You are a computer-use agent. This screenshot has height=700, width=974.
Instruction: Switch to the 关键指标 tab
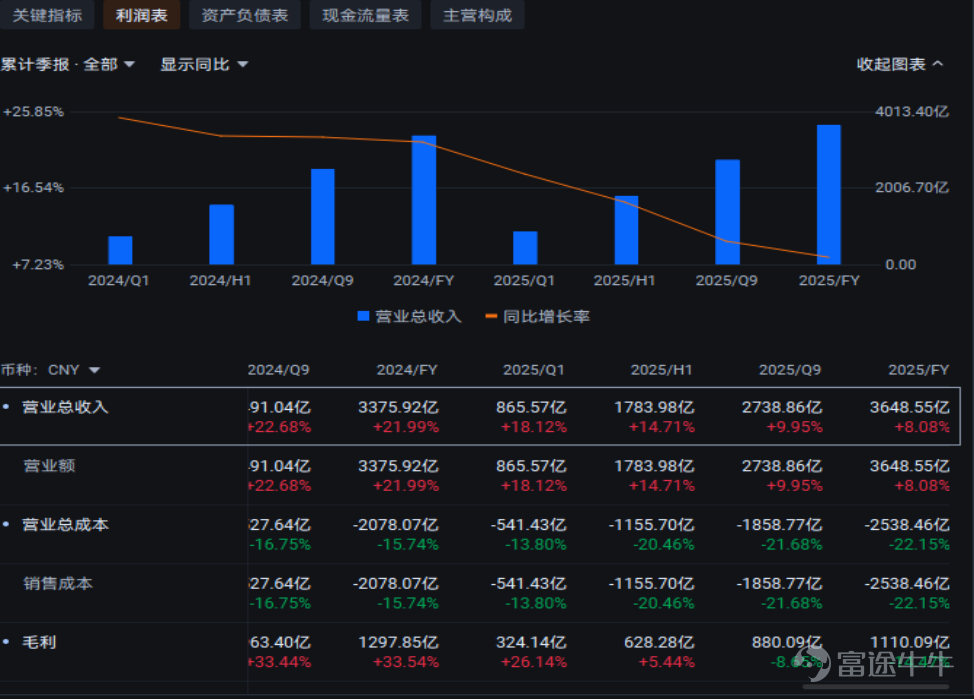pos(46,15)
